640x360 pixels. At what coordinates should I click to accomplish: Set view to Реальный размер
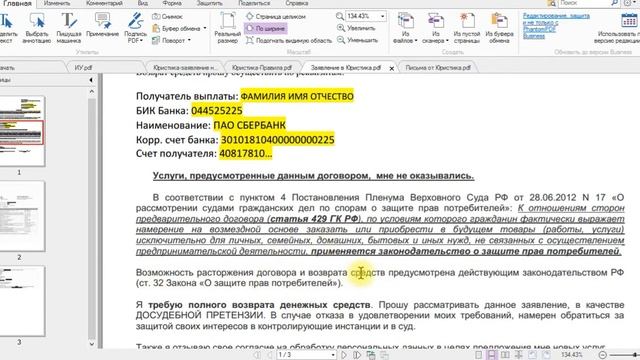227,28
